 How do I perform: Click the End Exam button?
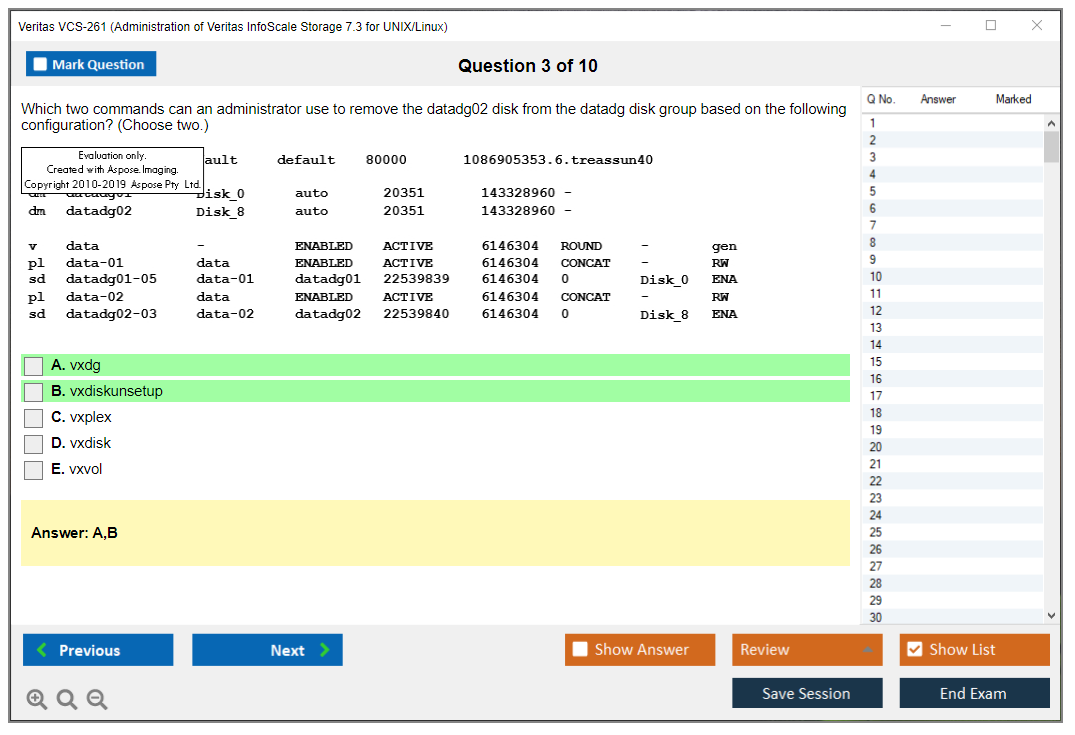click(x=973, y=693)
